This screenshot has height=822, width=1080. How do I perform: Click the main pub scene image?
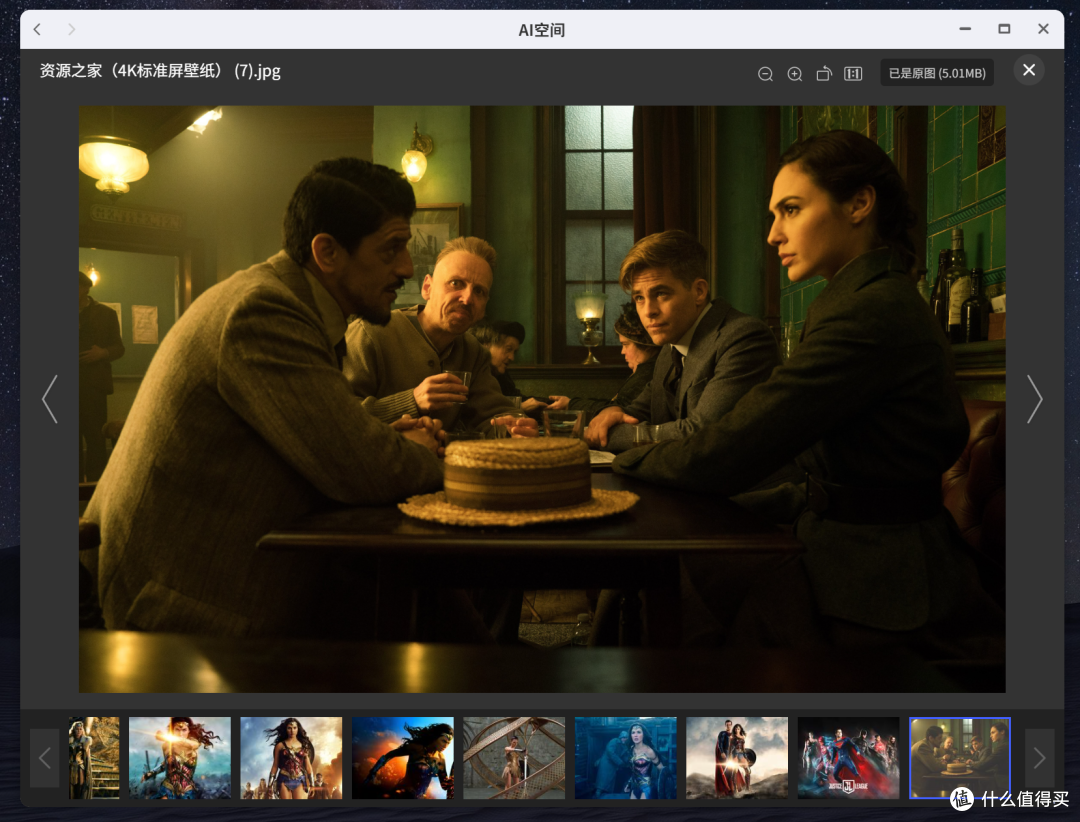(542, 399)
